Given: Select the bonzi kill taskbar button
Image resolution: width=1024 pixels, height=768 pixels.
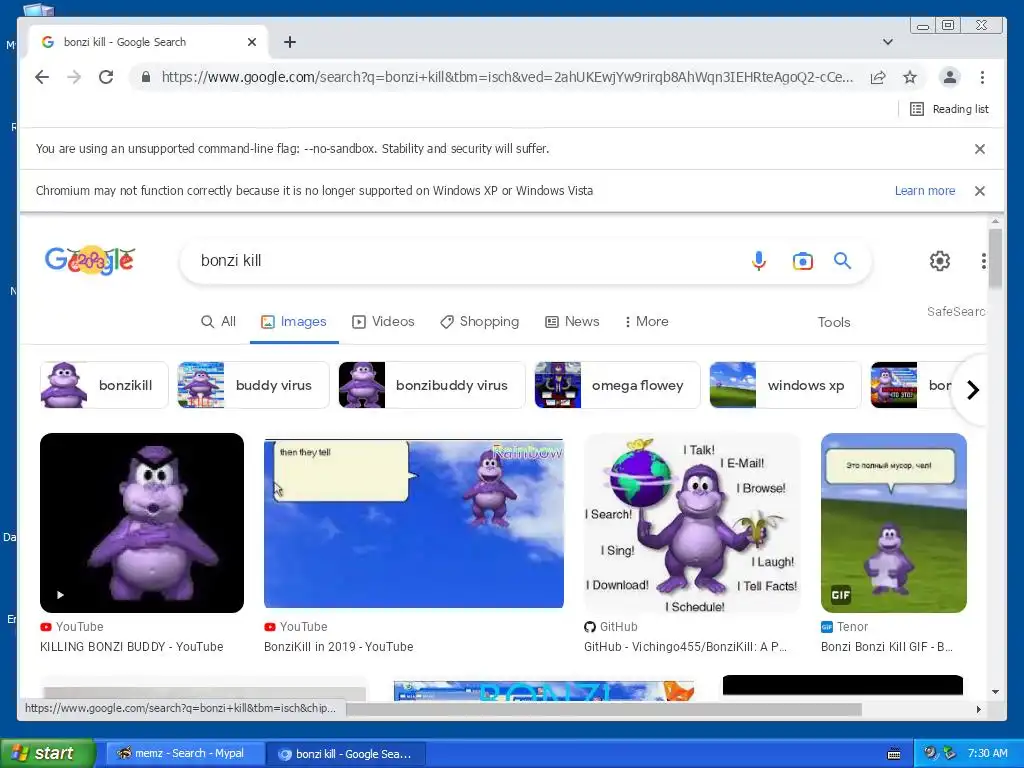Looking at the screenshot, I should tap(346, 754).
